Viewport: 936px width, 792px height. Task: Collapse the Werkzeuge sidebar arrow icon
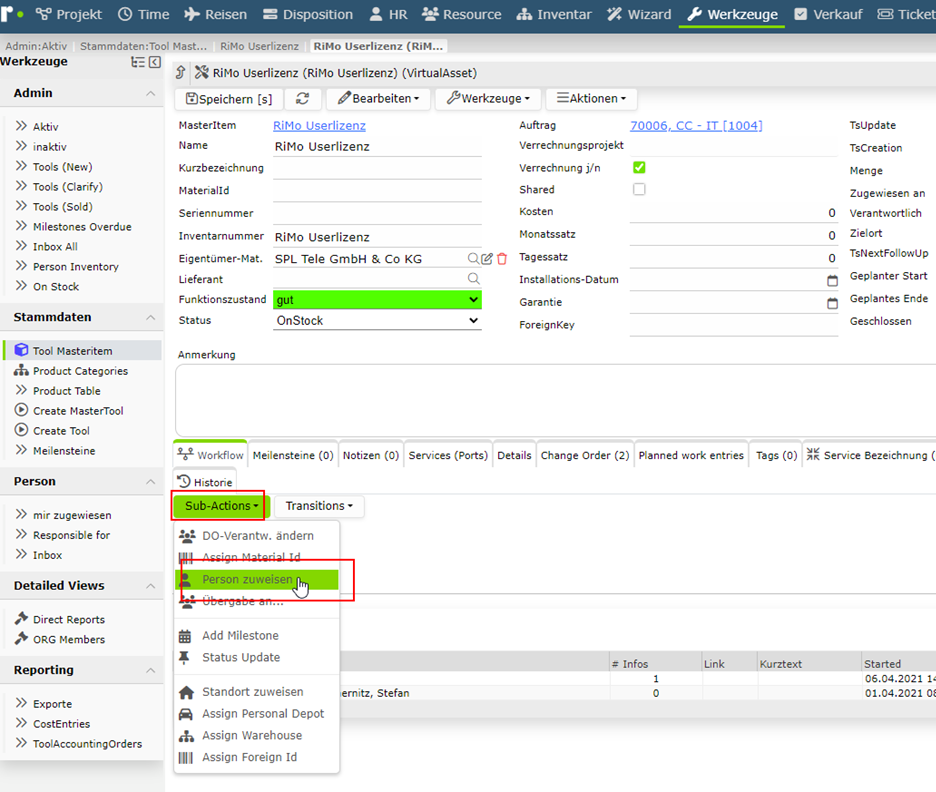tap(155, 62)
